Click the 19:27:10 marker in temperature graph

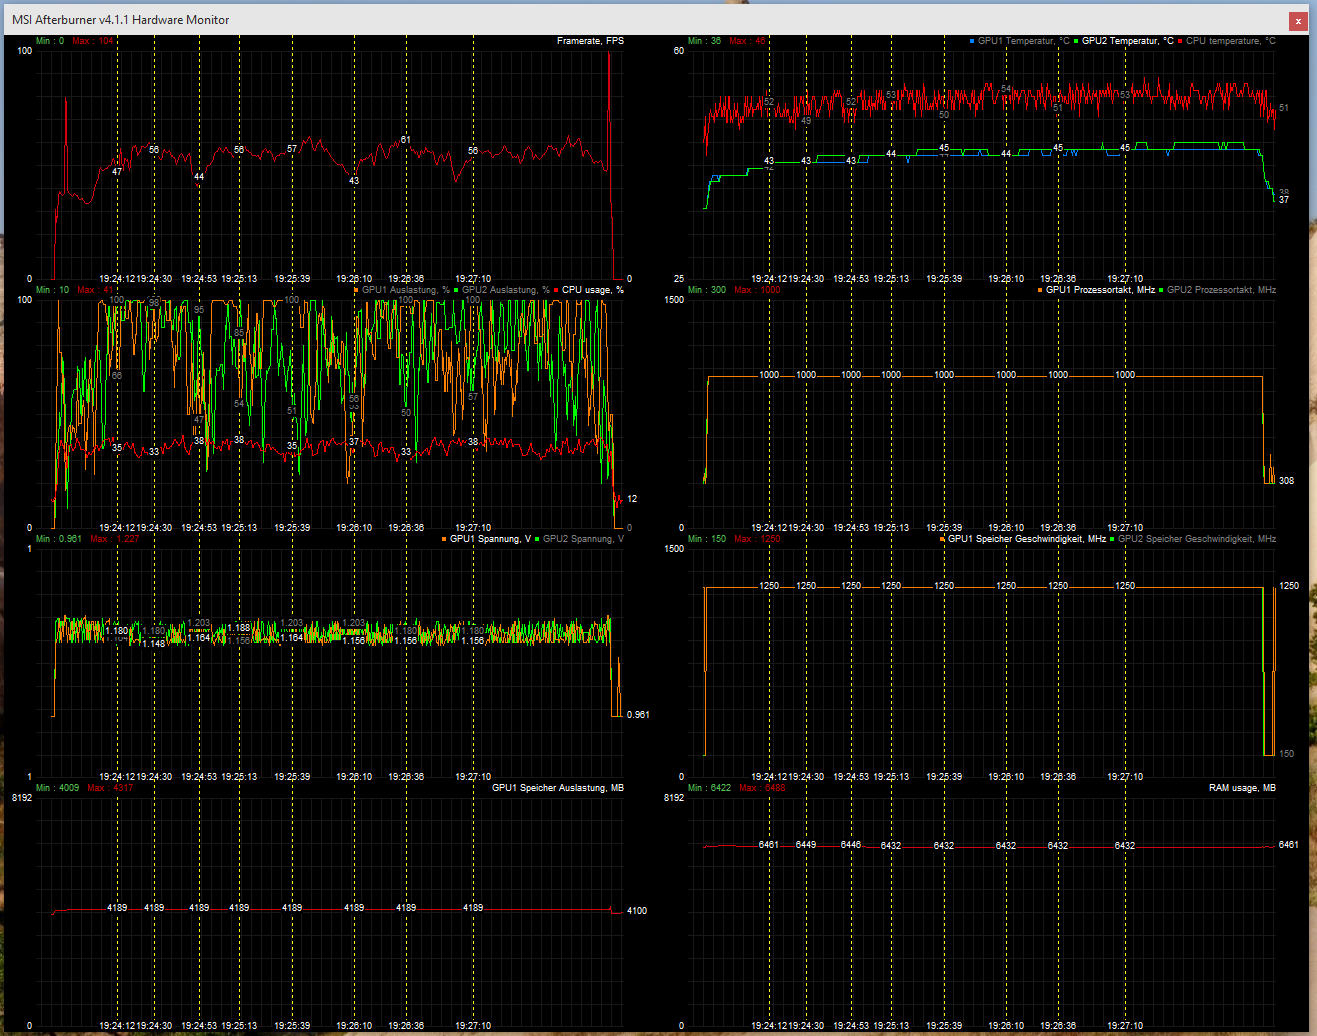click(1125, 279)
